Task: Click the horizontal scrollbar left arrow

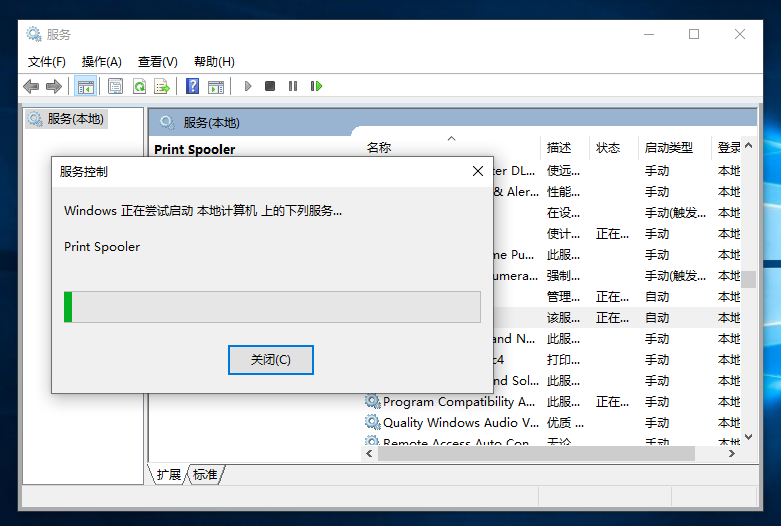Action: 369,453
